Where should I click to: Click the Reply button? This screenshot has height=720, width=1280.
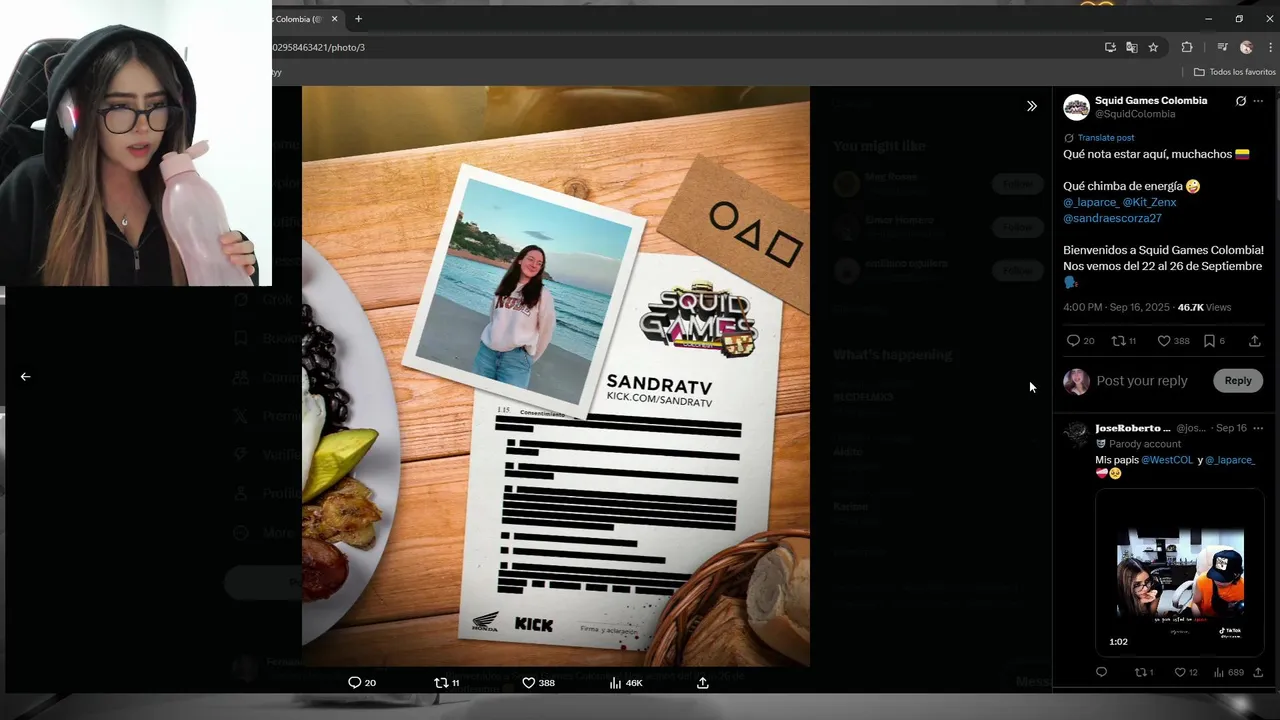pyautogui.click(x=1238, y=380)
